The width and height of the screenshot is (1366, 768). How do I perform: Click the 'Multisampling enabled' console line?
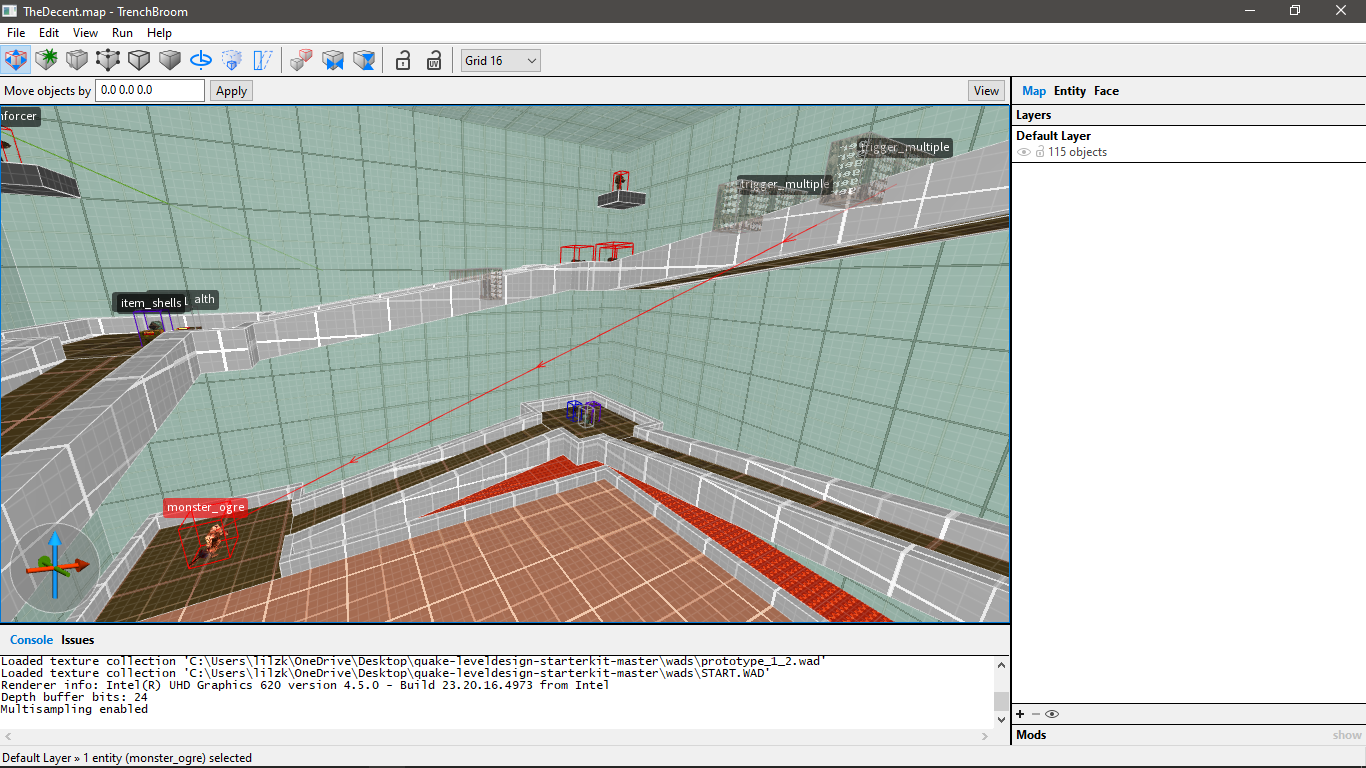point(74,709)
